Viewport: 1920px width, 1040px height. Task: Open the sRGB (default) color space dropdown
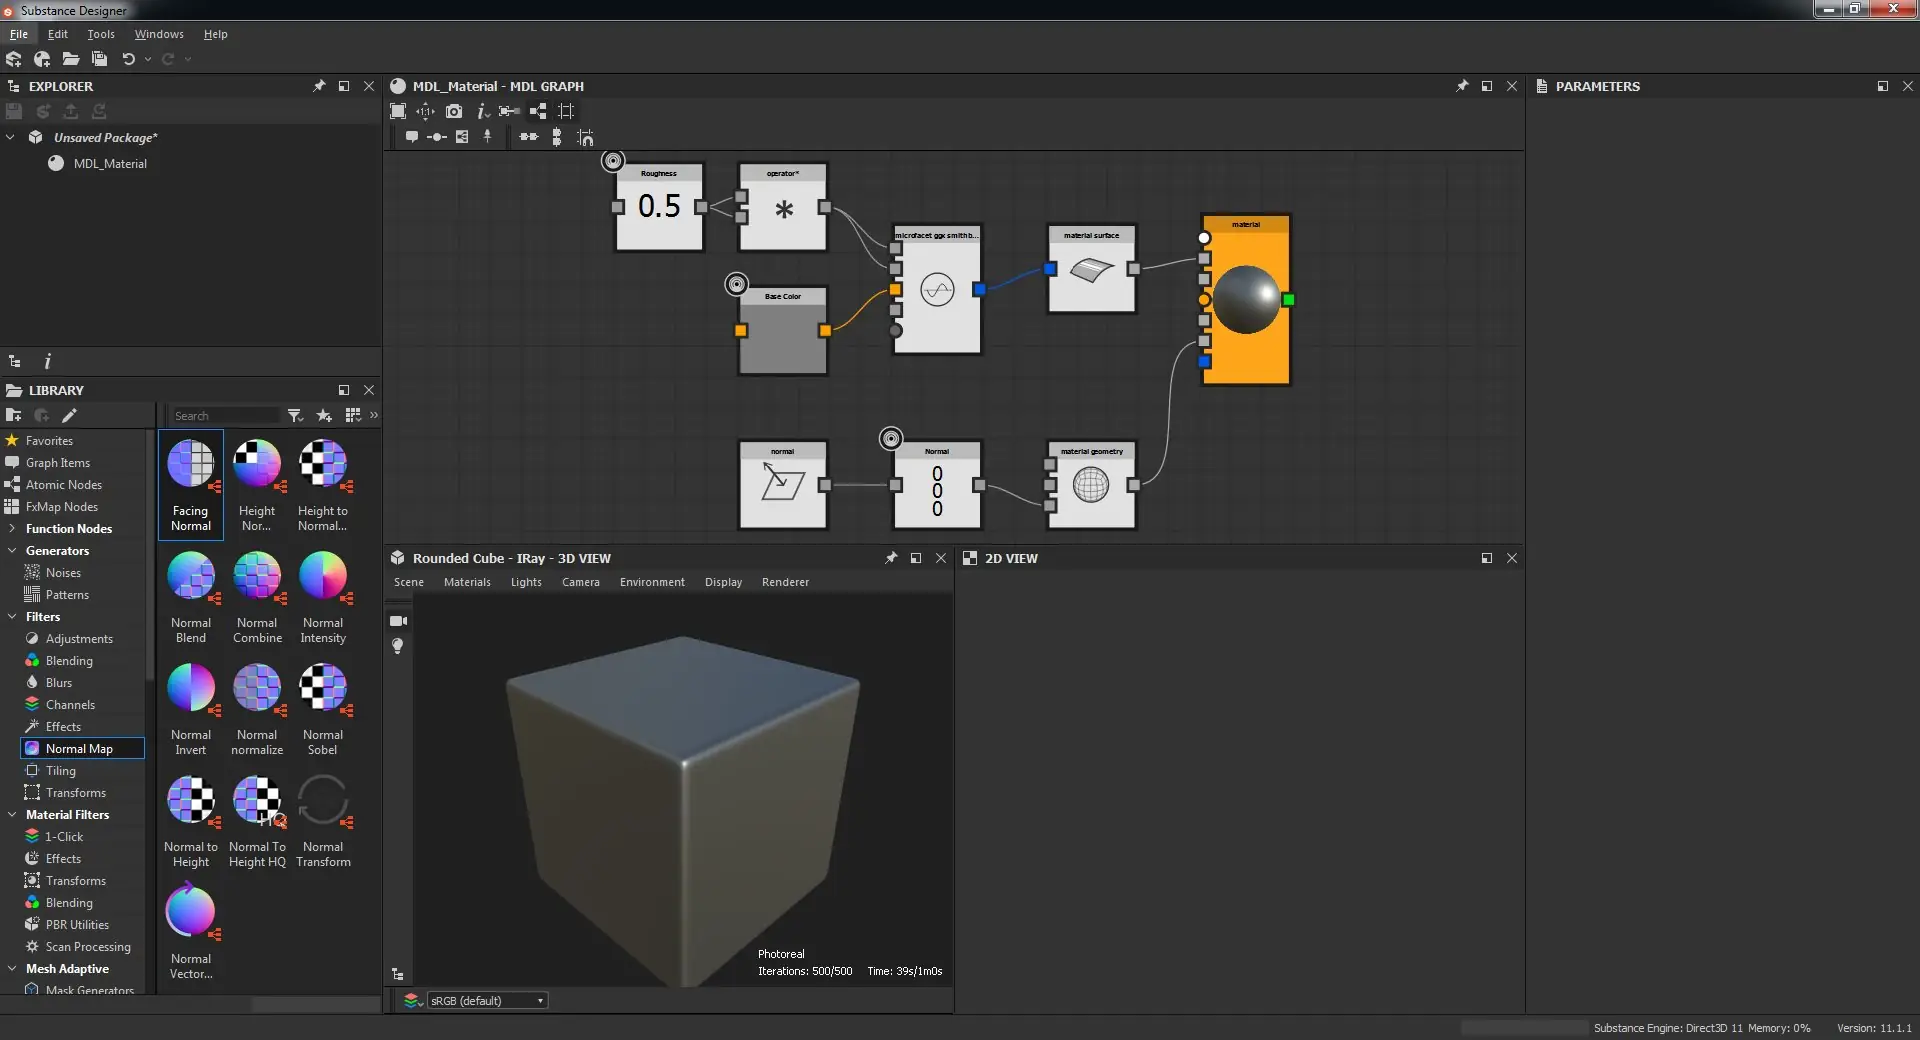click(x=487, y=1000)
